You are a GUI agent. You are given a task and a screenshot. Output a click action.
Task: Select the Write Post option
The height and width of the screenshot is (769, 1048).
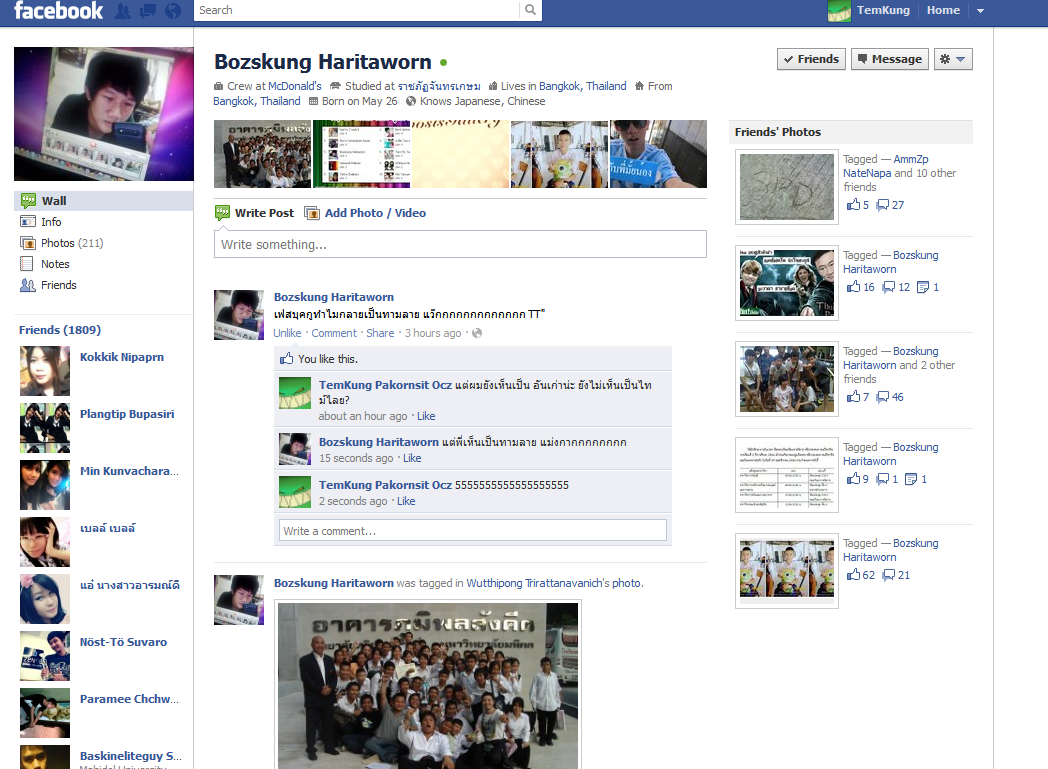click(x=255, y=213)
